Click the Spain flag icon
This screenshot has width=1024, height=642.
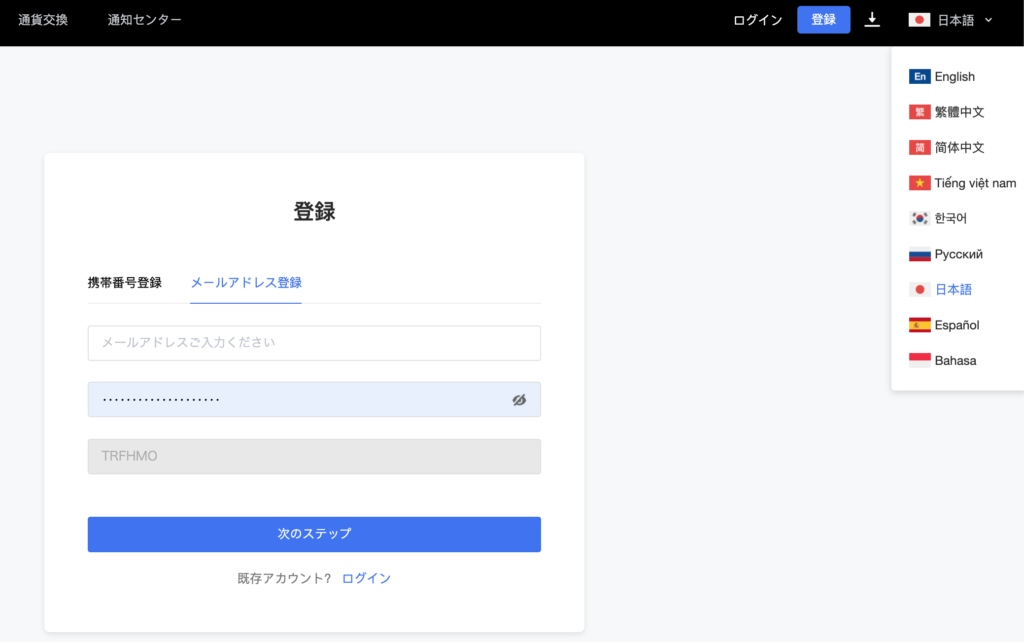click(920, 325)
